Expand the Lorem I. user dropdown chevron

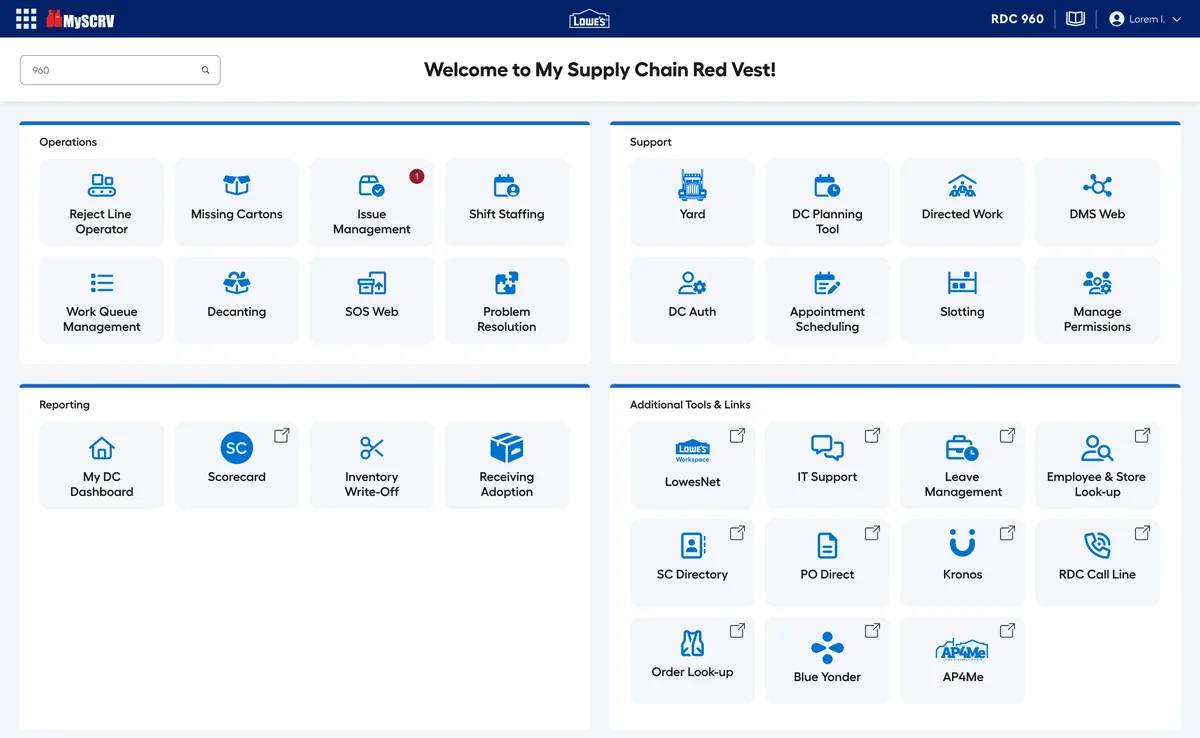tap(1176, 19)
